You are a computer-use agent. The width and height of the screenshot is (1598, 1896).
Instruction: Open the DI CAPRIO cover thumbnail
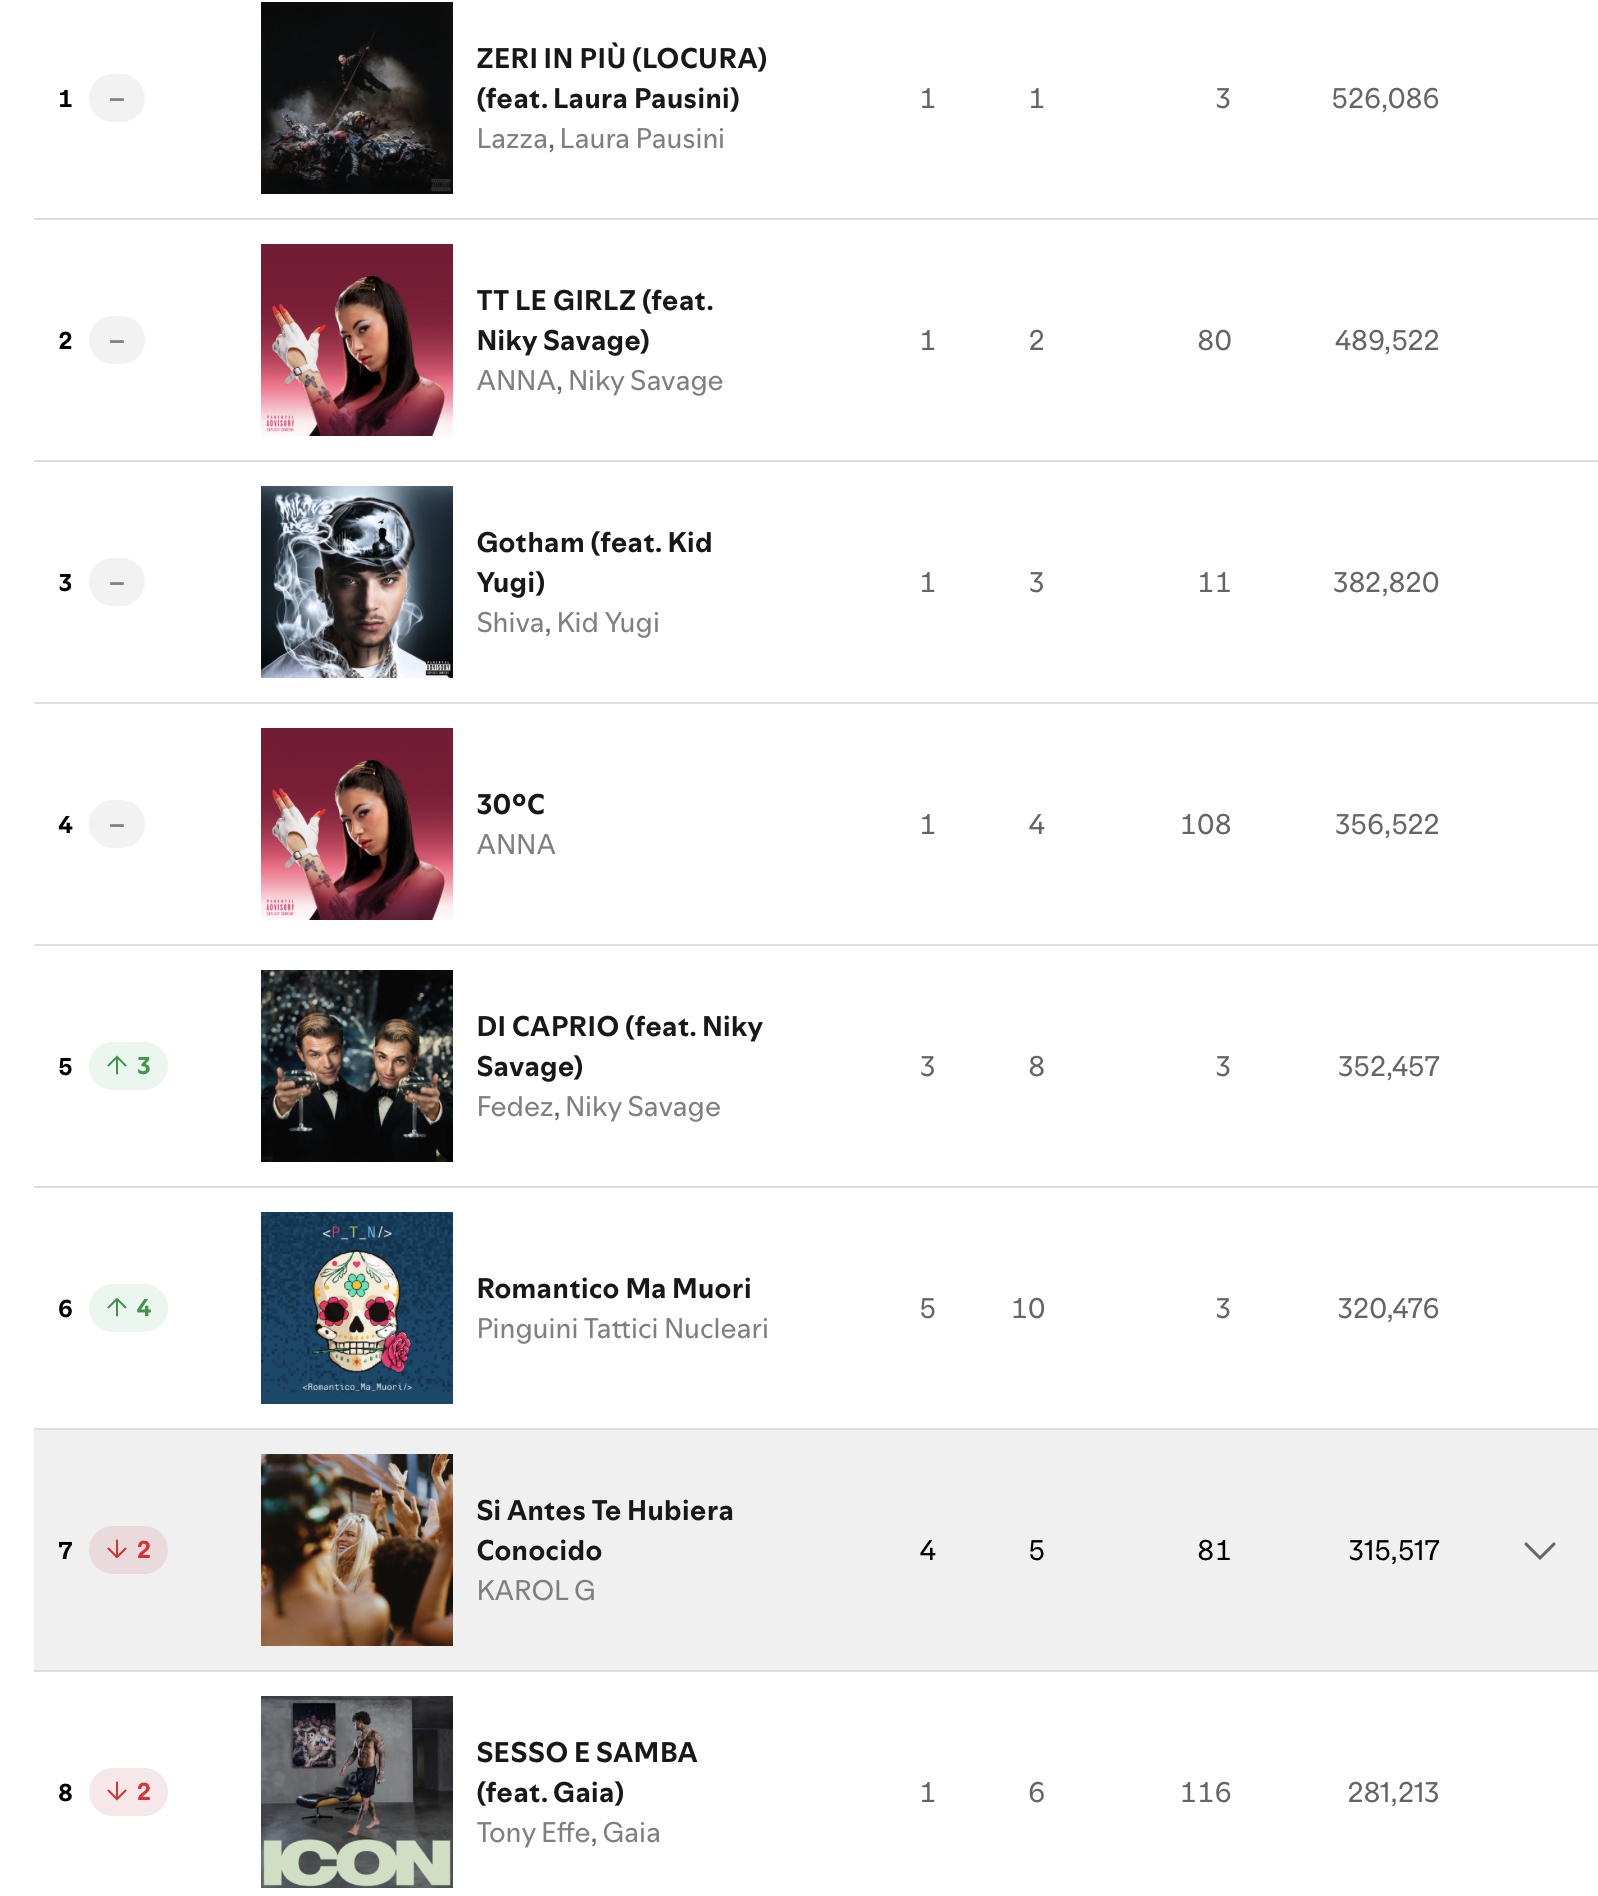coord(356,1066)
